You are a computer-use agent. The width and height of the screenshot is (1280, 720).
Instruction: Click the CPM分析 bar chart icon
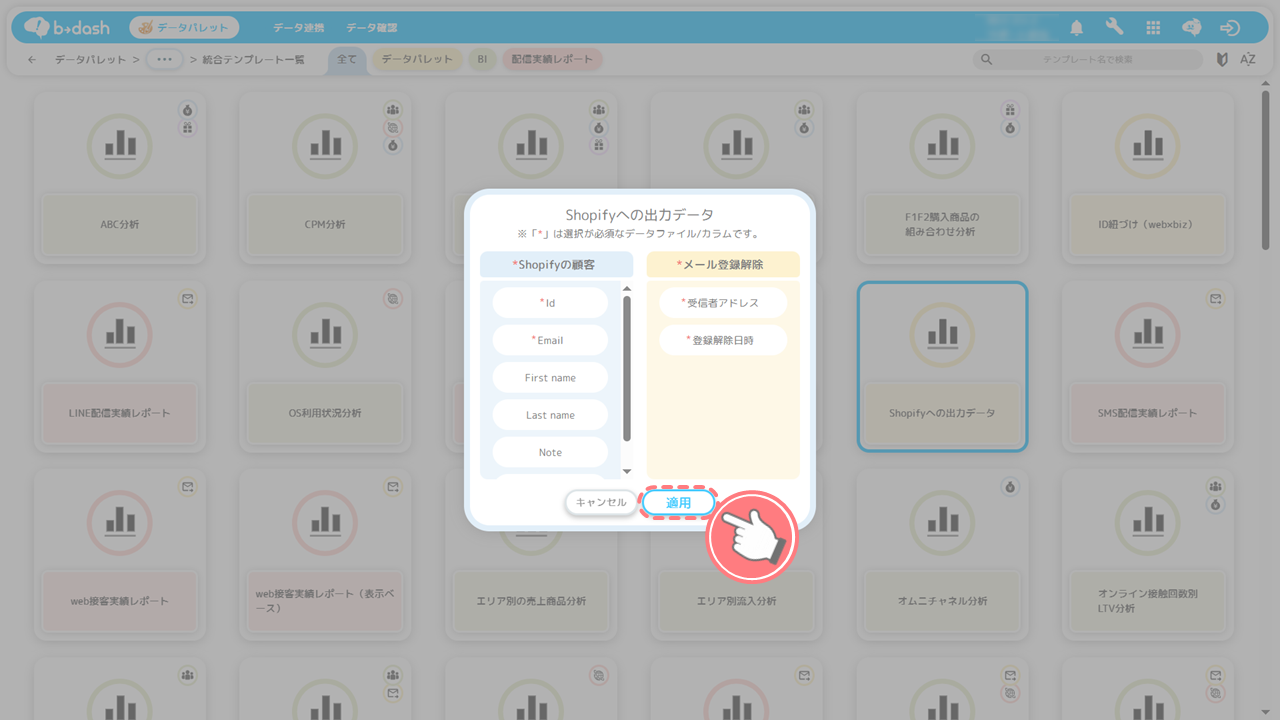tap(325, 146)
